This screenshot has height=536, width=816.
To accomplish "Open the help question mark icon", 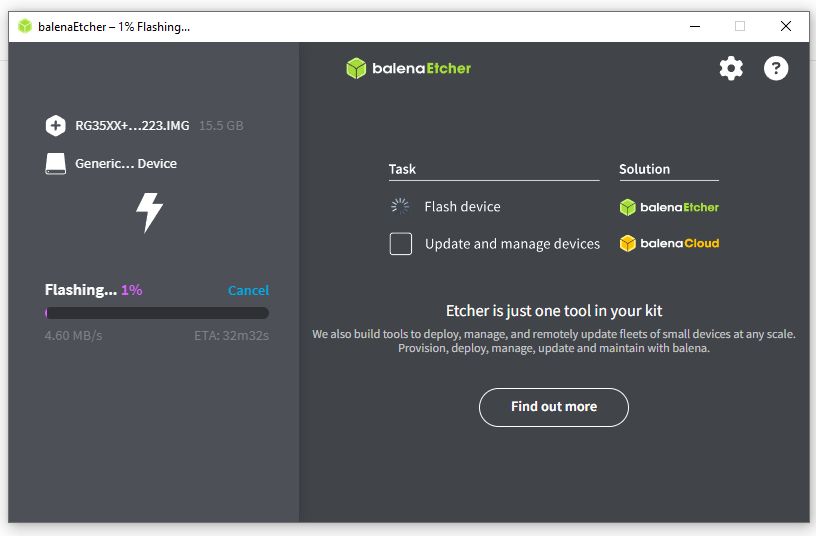I will 776,69.
